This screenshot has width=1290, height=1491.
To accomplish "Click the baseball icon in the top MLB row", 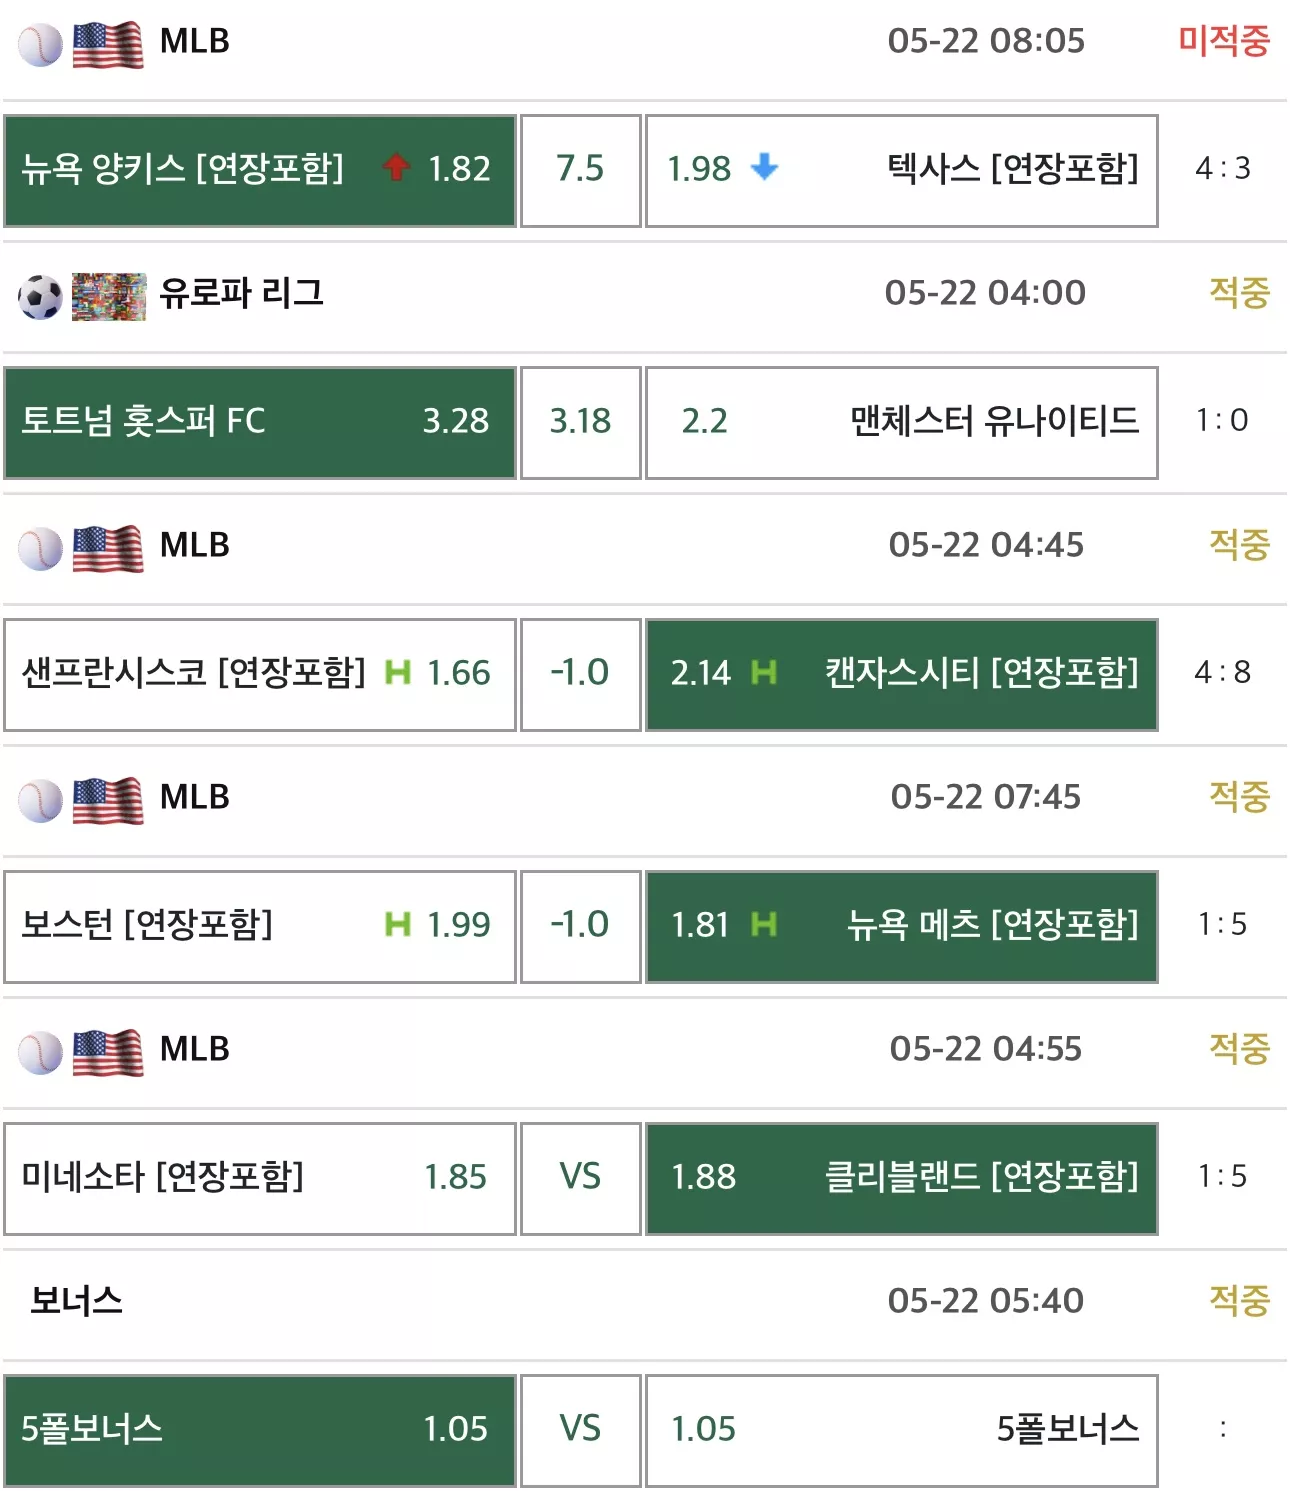I will coord(40,45).
